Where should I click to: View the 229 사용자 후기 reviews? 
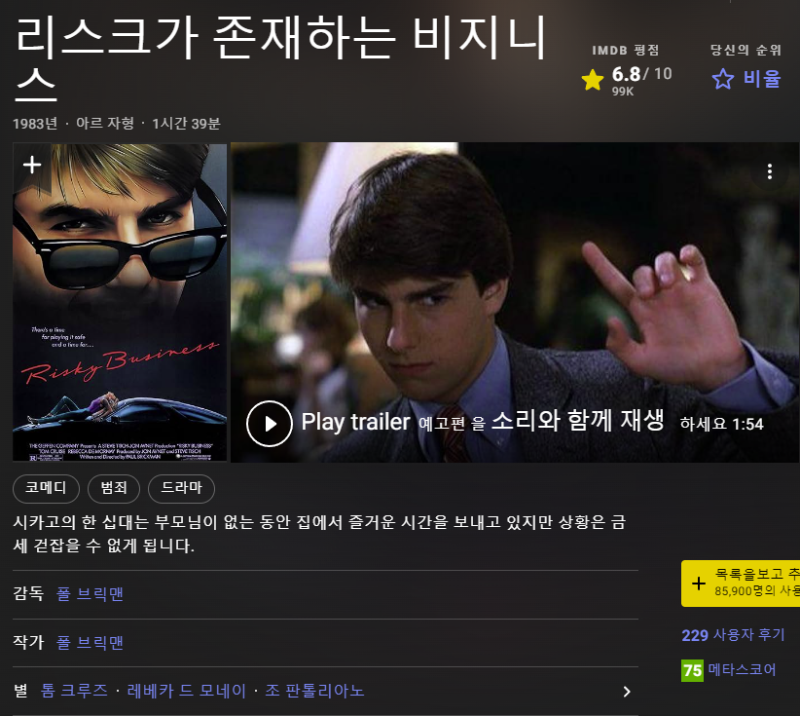tap(733, 635)
